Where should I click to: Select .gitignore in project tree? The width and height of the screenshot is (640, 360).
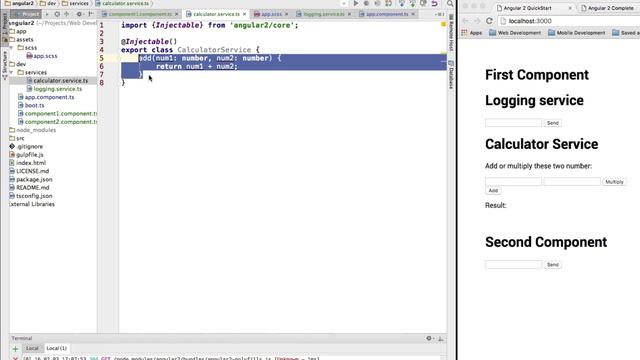tap(26, 147)
